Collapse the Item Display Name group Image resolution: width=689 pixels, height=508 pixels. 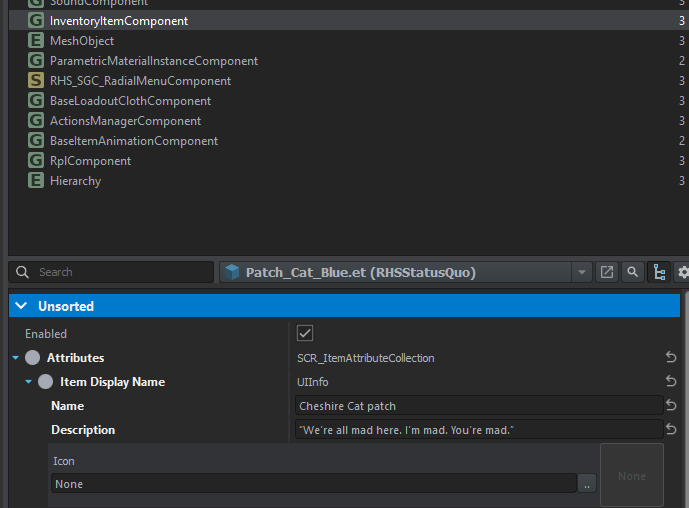pos(29,382)
